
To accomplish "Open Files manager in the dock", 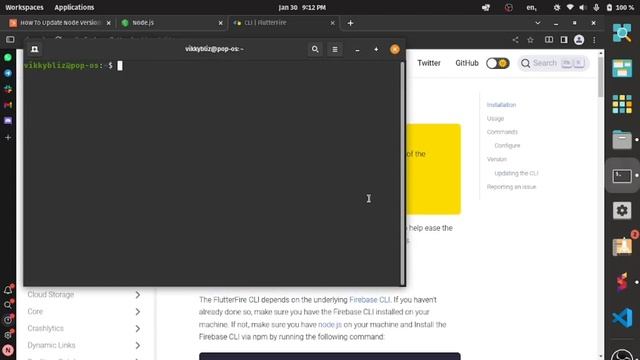I will [622, 140].
